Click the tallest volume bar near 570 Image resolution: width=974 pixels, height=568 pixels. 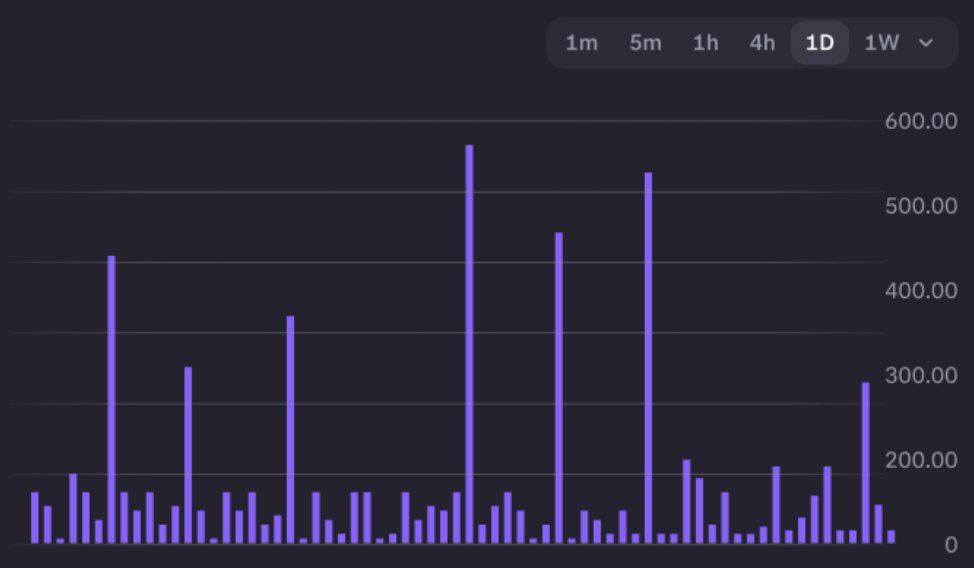click(x=469, y=345)
